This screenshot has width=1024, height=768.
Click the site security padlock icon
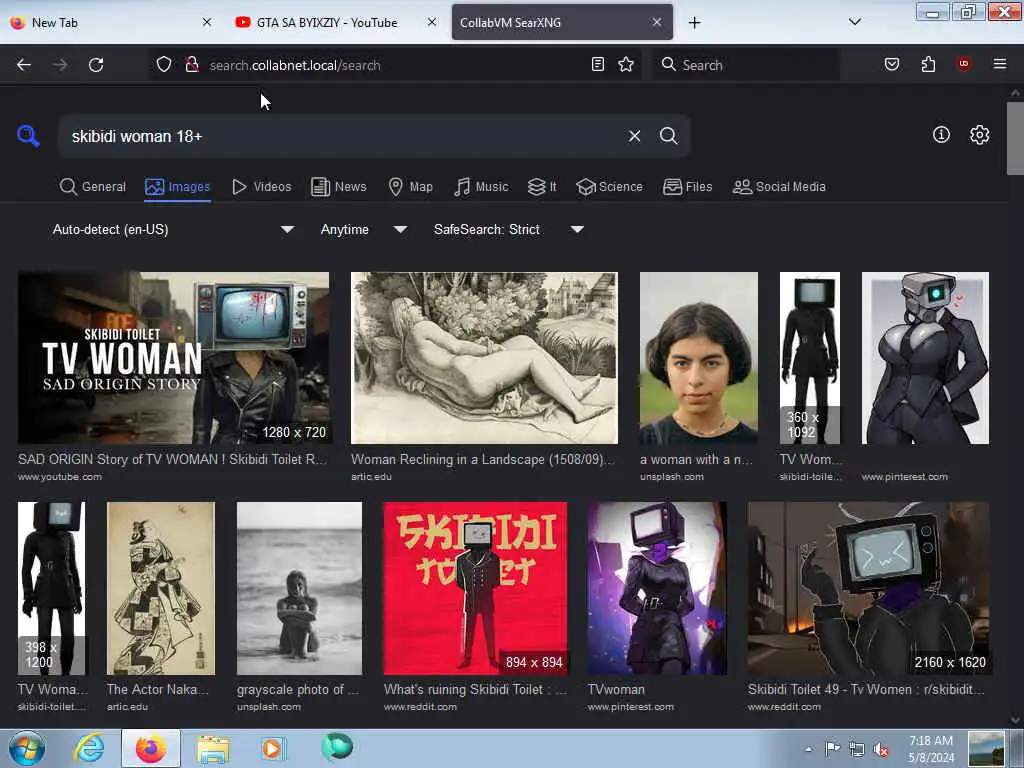(191, 64)
